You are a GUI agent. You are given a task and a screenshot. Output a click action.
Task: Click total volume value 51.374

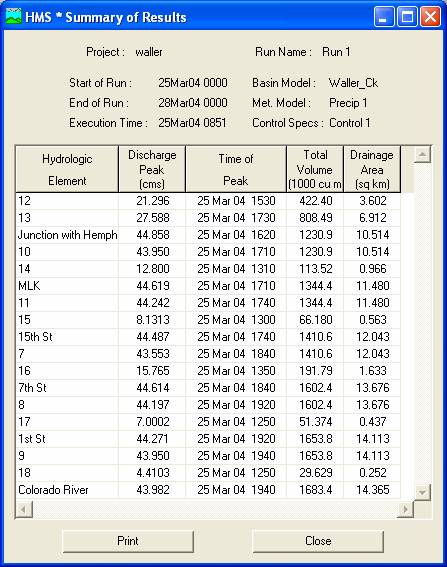[x=316, y=422]
